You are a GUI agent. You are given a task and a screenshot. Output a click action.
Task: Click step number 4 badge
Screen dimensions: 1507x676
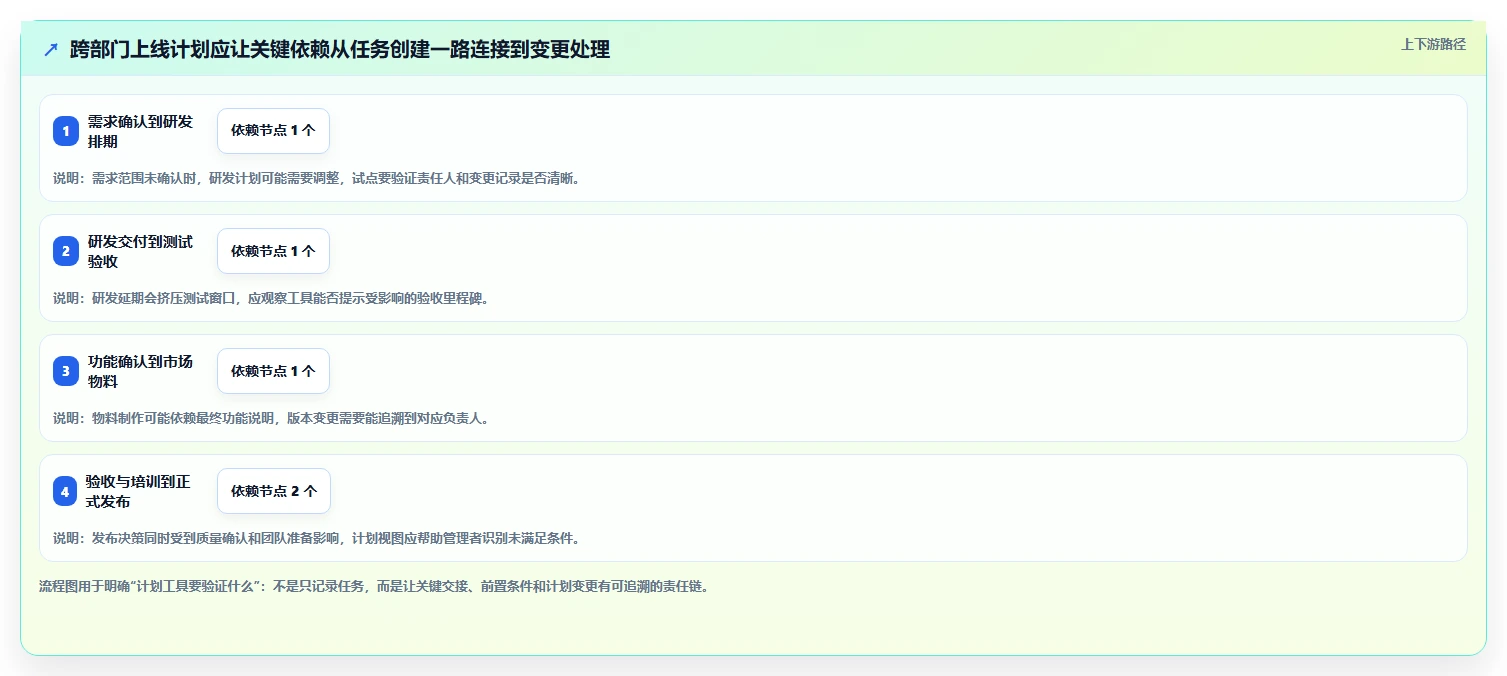(x=66, y=491)
